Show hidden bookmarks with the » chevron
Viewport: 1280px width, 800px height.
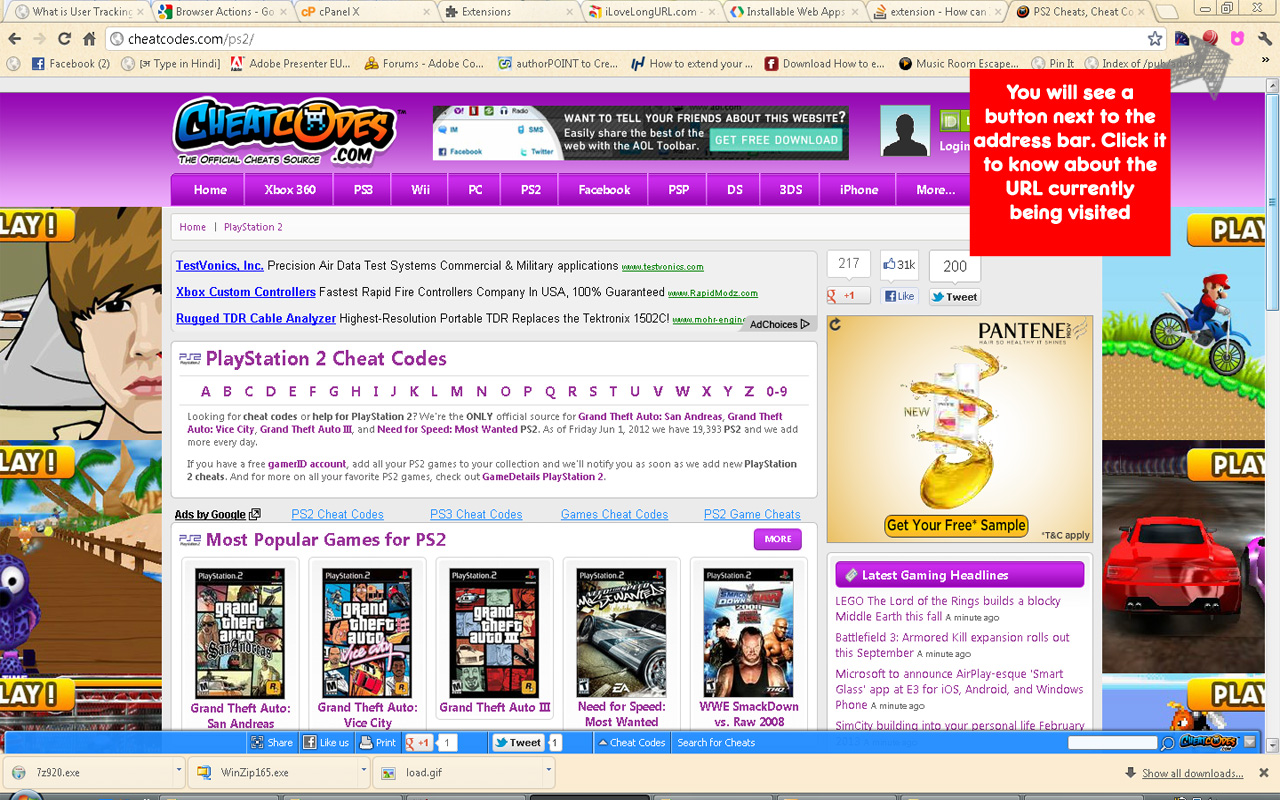click(1265, 62)
